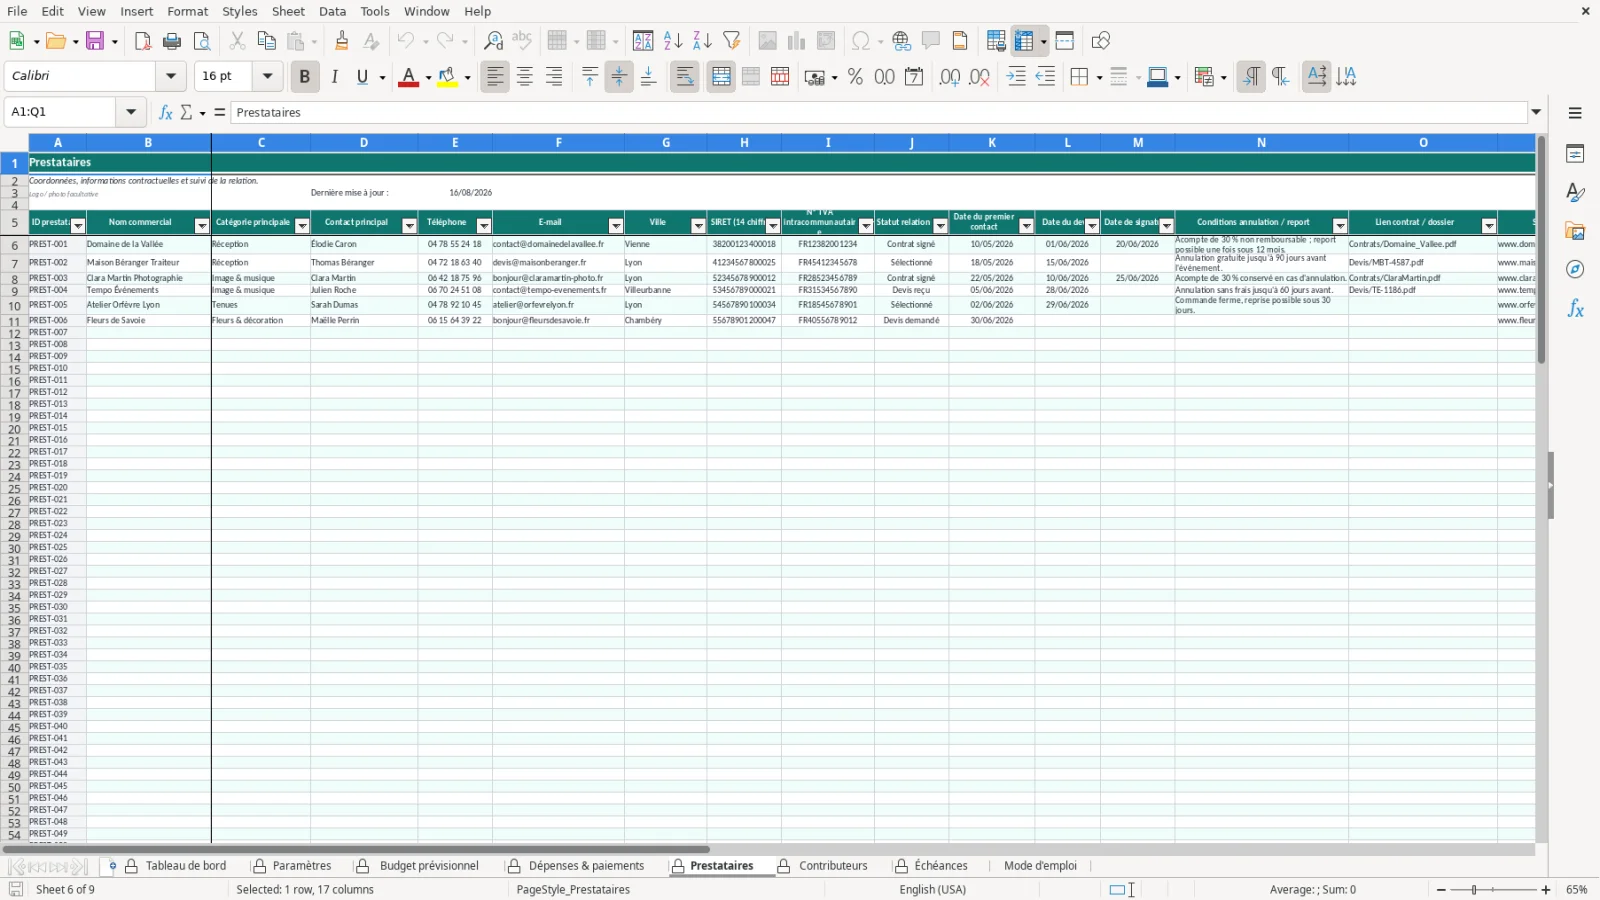Open Find and Replace
Viewport: 1600px width, 900px height.
pos(493,41)
